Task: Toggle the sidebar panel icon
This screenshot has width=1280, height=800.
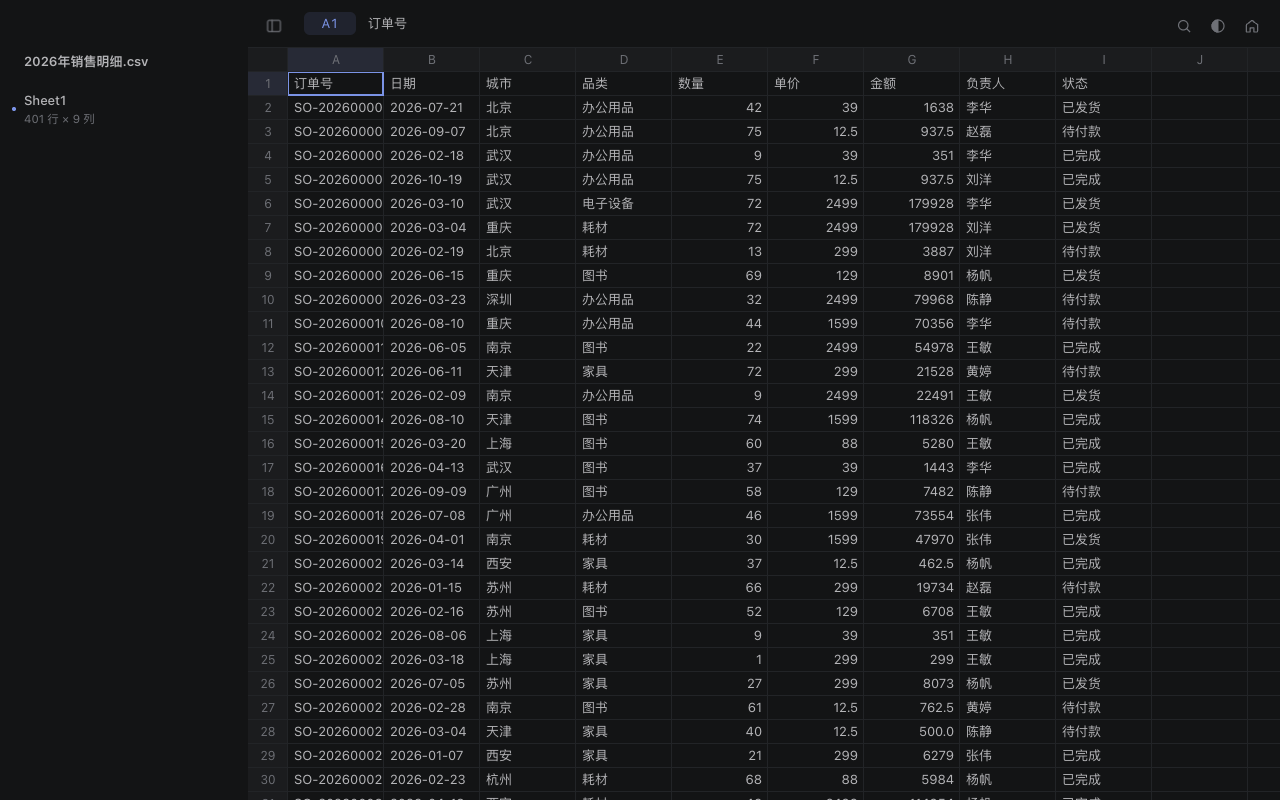Action: pyautogui.click(x=274, y=26)
